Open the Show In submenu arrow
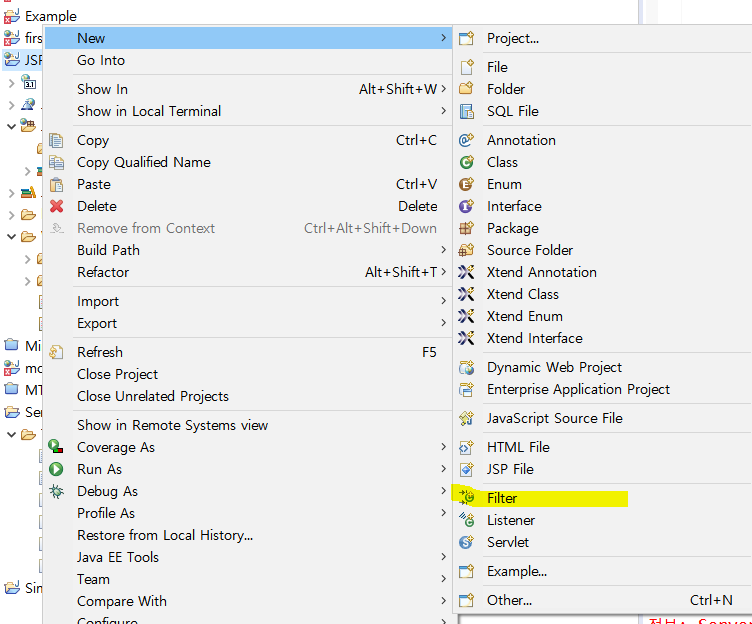 [x=444, y=89]
